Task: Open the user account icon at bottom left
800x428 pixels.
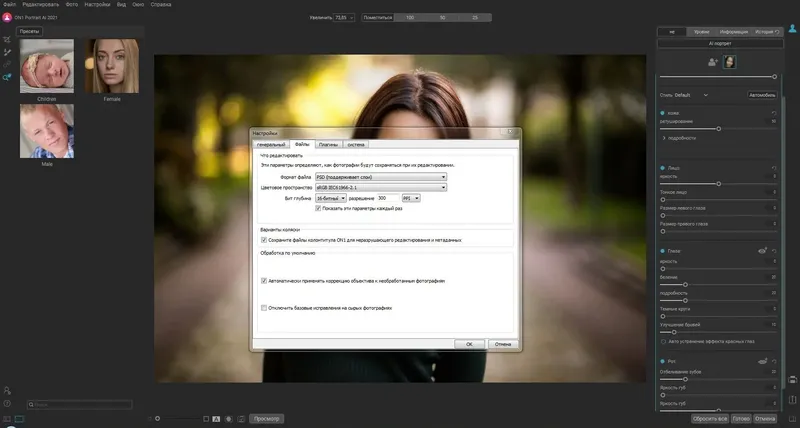Action: click(x=7, y=390)
